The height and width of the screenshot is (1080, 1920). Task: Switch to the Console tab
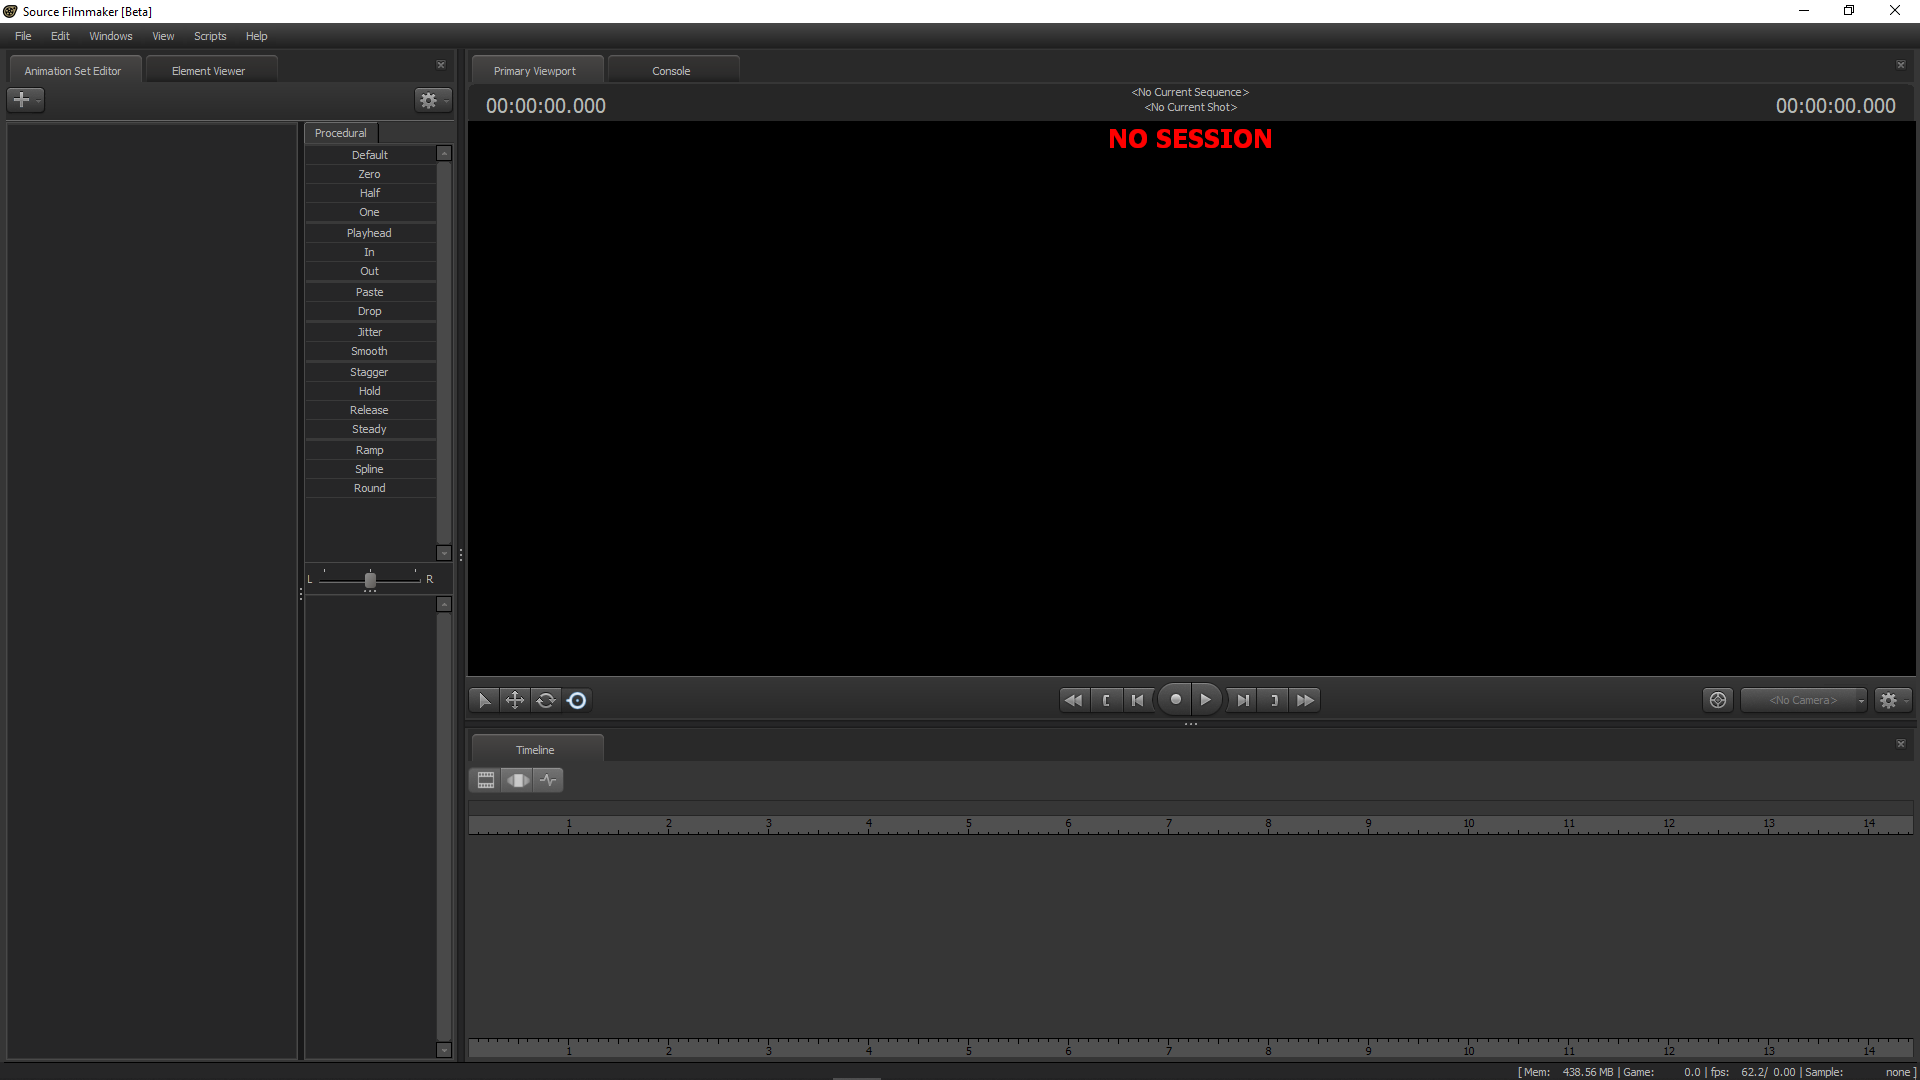671,71
